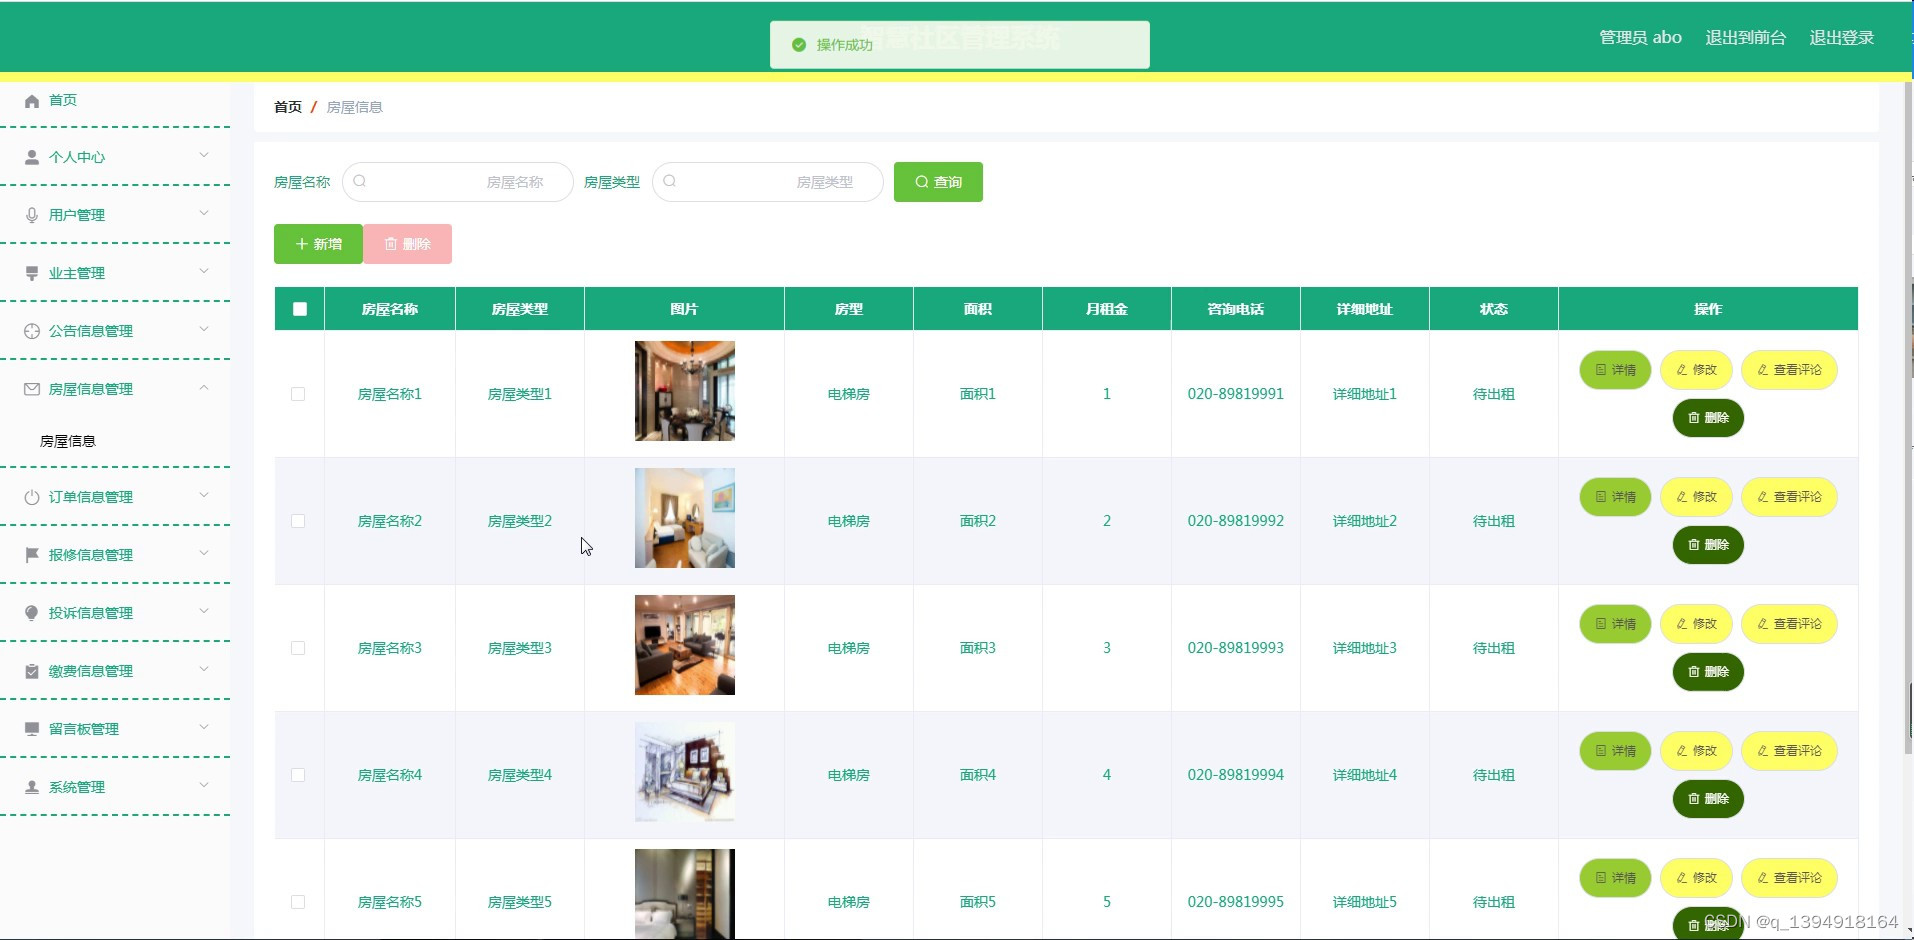Check the row checkbox for 房屋名称2
Image resolution: width=1914 pixels, height=940 pixels.
[298, 521]
